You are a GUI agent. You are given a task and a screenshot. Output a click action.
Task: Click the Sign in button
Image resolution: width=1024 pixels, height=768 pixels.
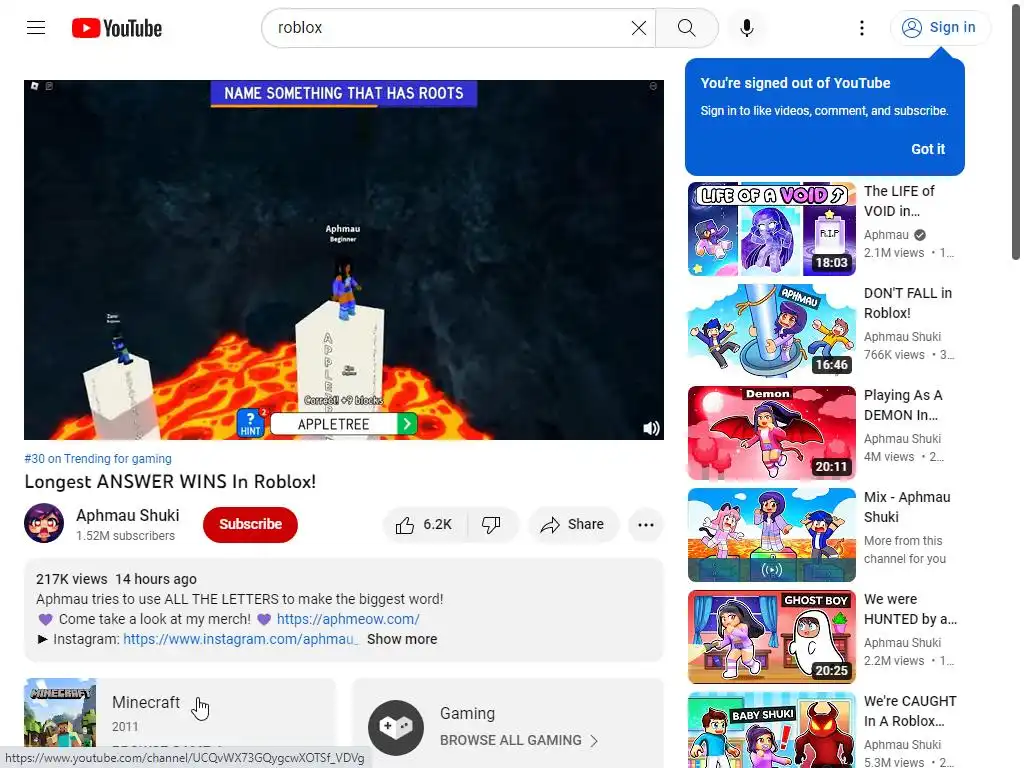coord(940,27)
